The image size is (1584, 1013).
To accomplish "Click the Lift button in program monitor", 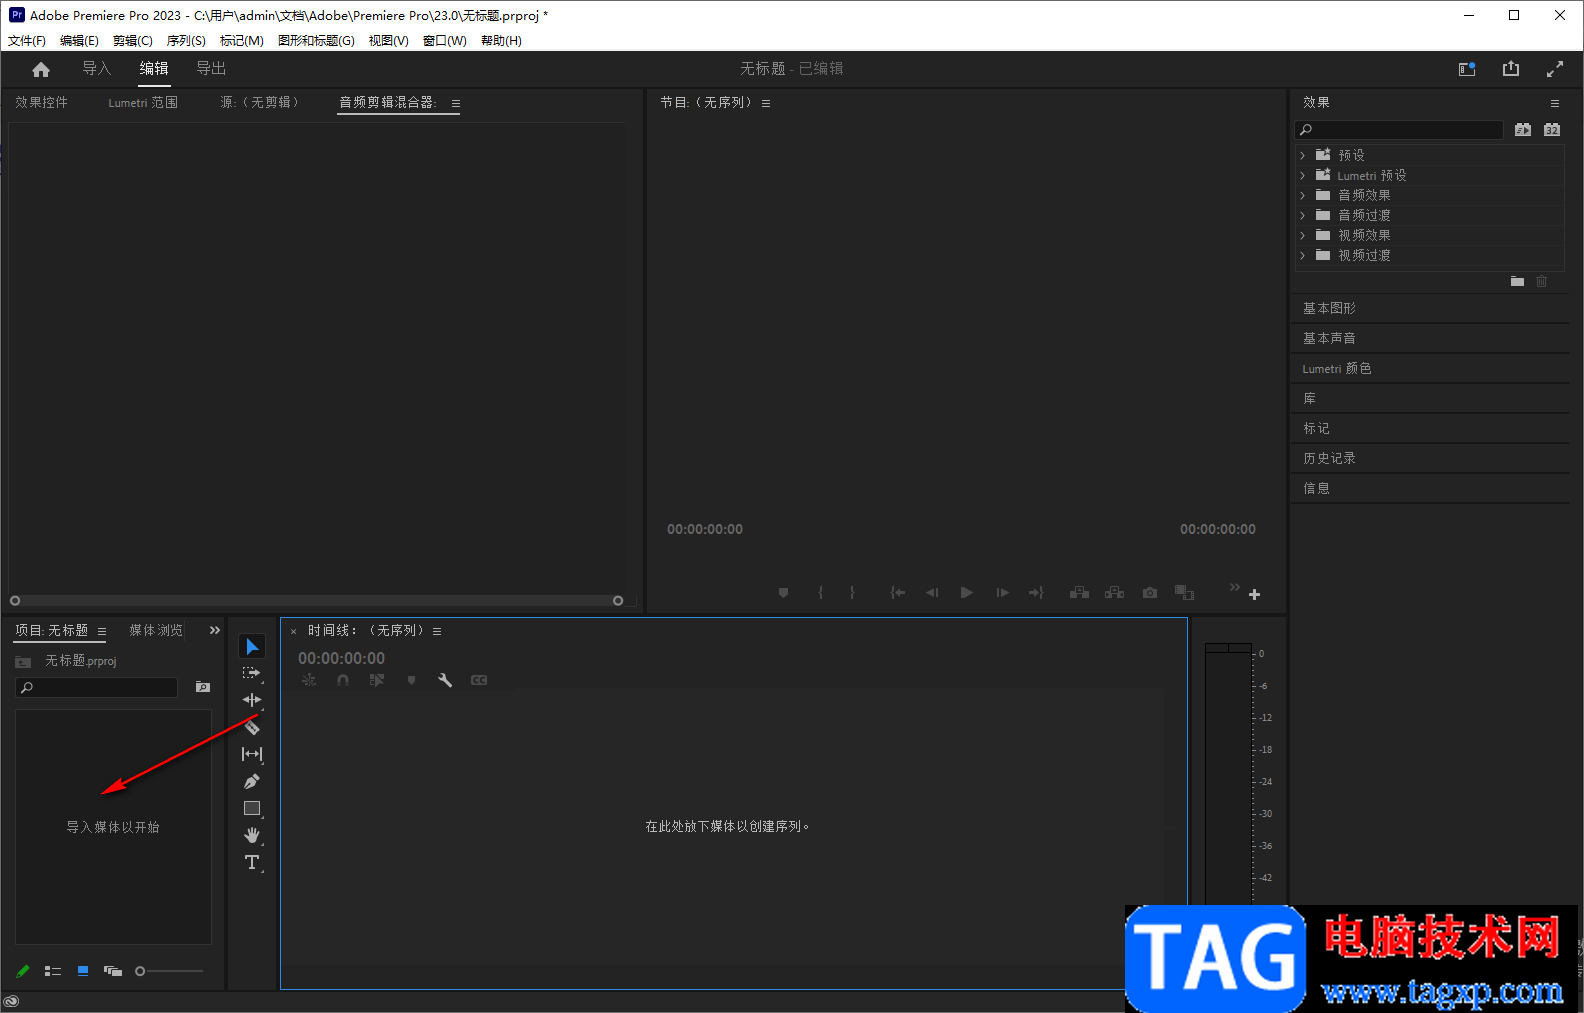I will 1080,593.
